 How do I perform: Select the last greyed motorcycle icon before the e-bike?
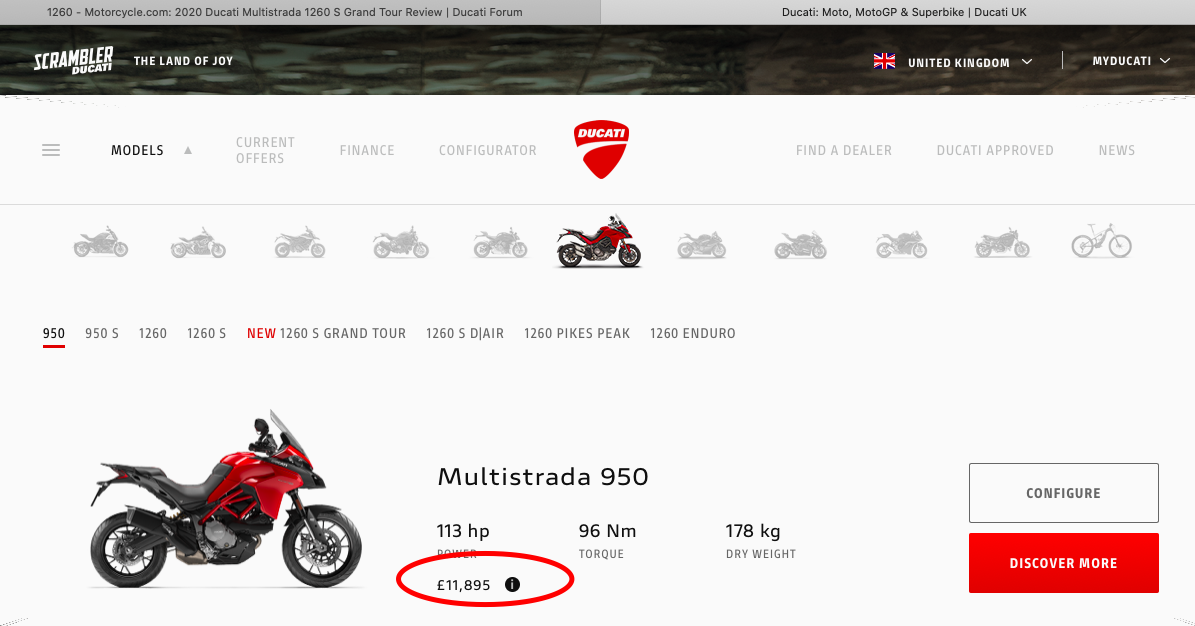point(1002,243)
